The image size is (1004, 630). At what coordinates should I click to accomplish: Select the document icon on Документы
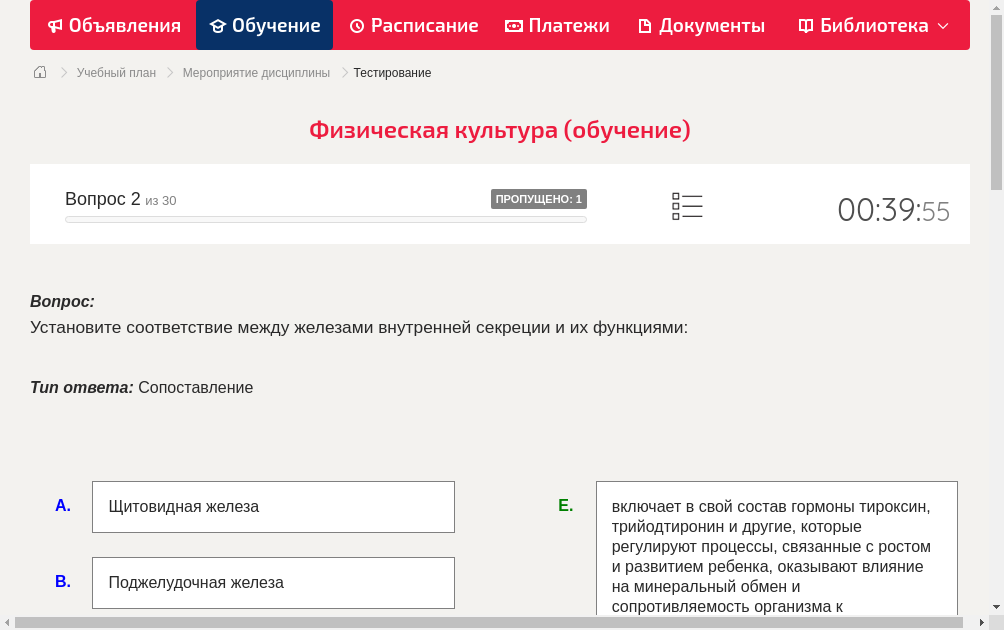[x=645, y=25]
